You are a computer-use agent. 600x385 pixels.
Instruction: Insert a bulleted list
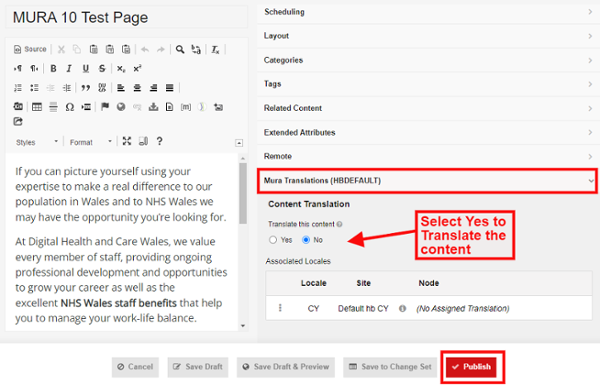[x=34, y=88]
